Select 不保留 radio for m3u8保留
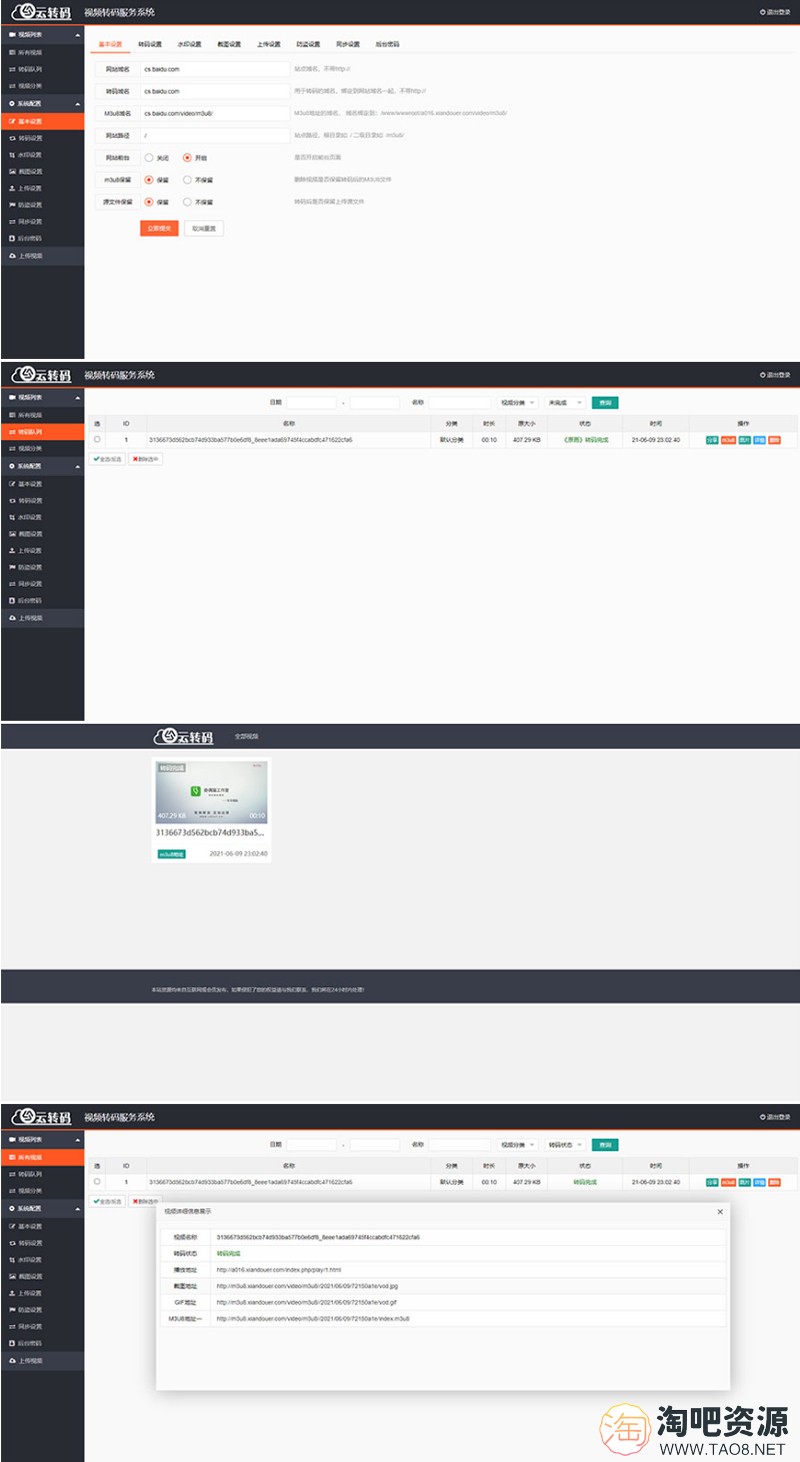 pyautogui.click(x=187, y=180)
